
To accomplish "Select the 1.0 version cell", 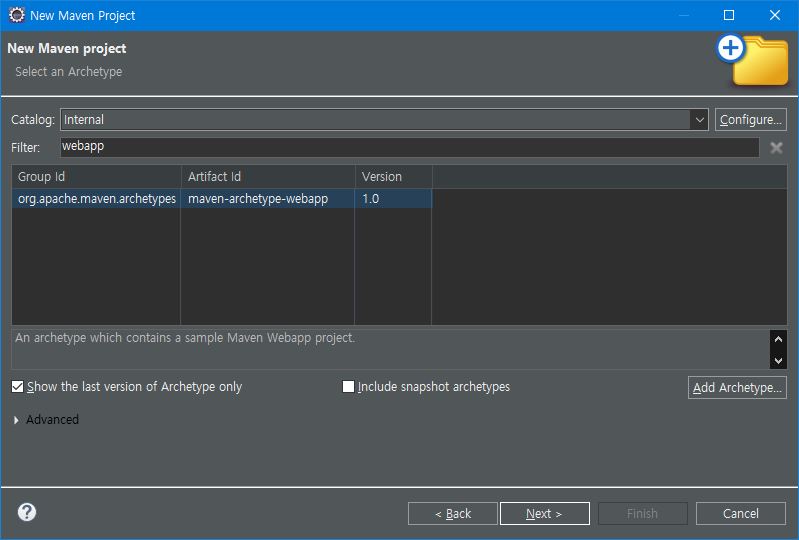I will (x=393, y=199).
